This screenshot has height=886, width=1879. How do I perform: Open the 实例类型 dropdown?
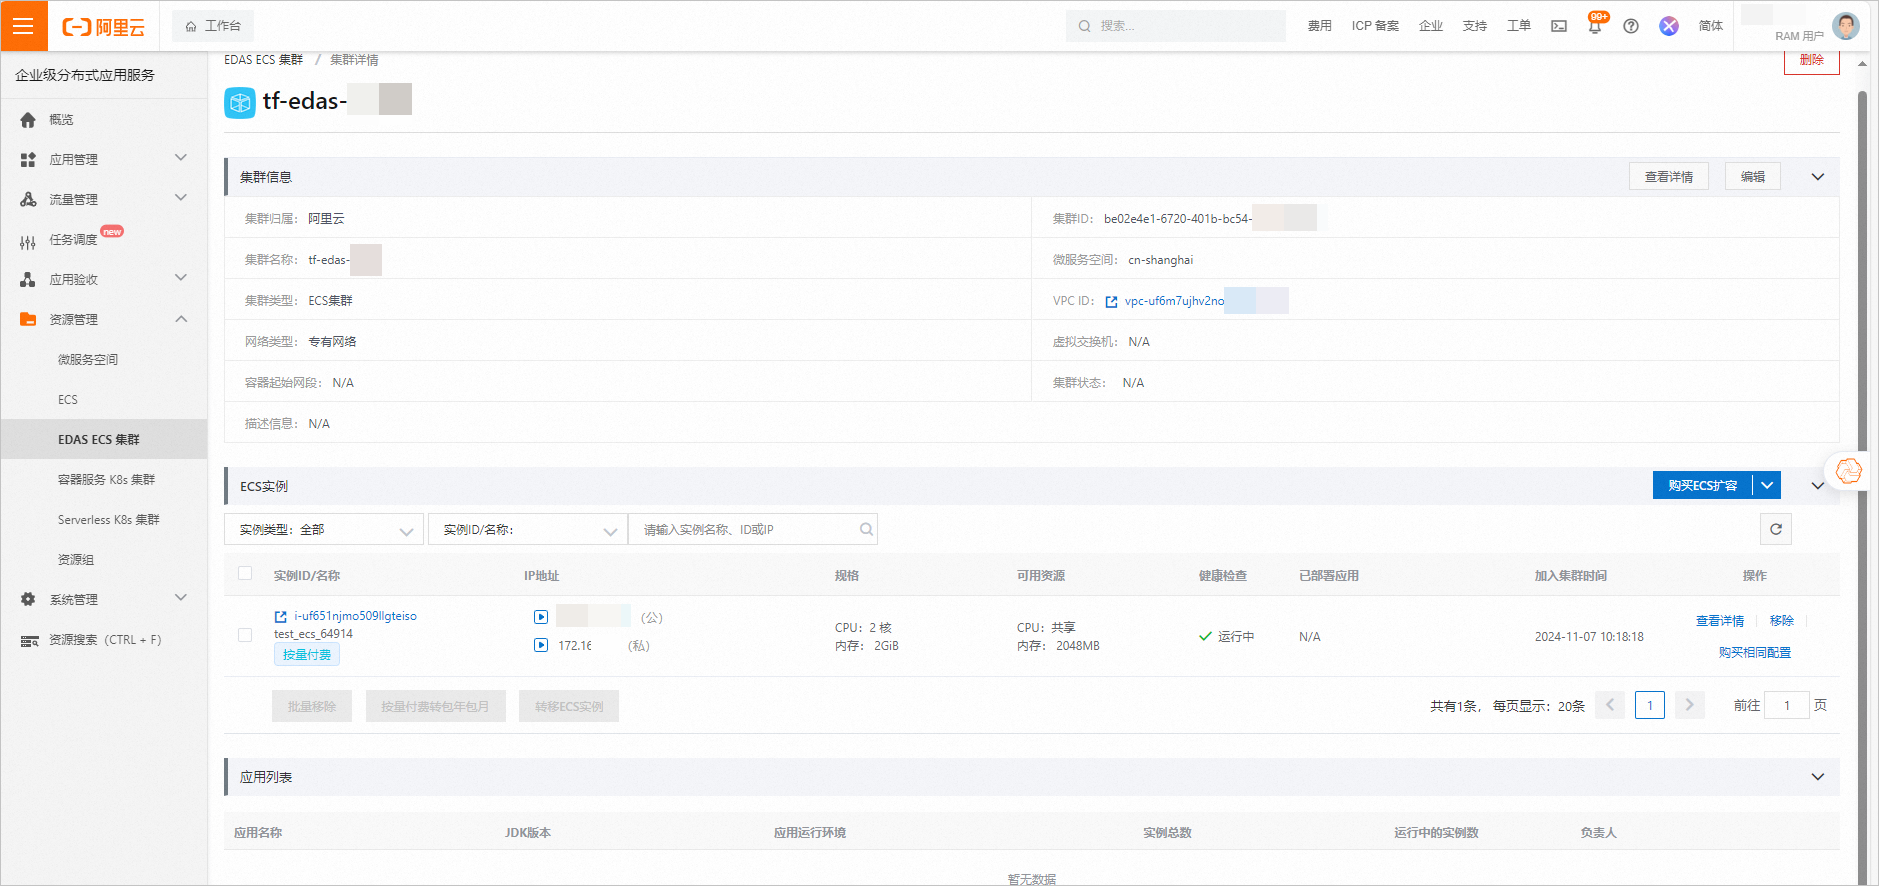(324, 529)
